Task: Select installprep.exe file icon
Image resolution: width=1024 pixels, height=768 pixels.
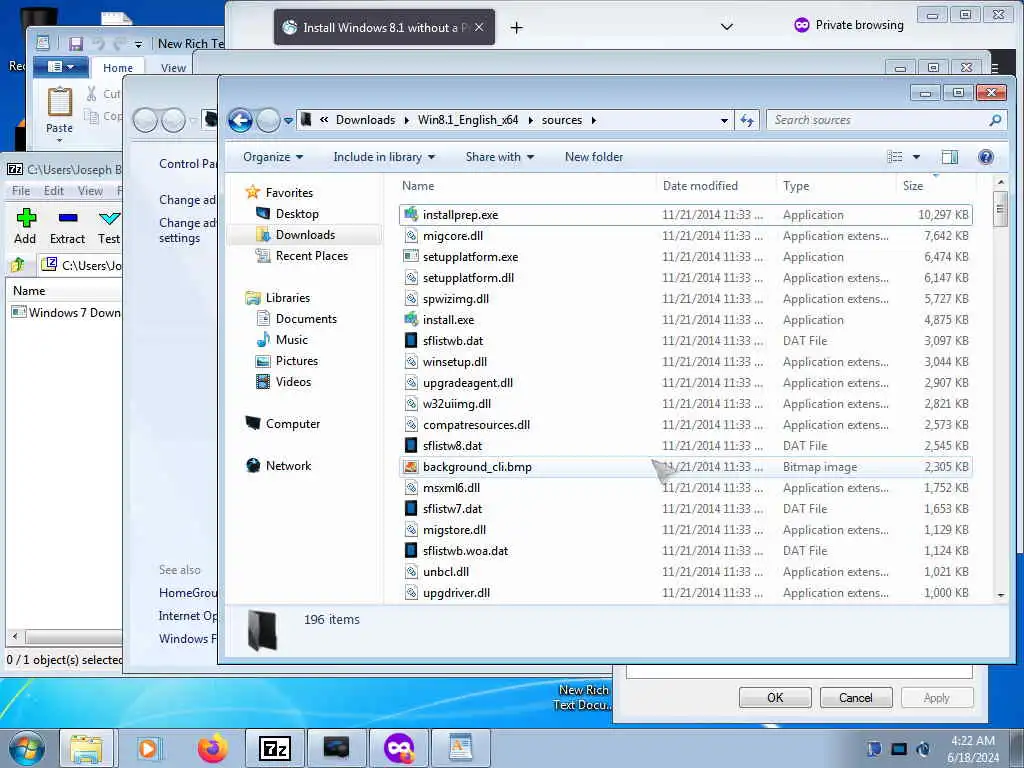Action: tap(411, 214)
